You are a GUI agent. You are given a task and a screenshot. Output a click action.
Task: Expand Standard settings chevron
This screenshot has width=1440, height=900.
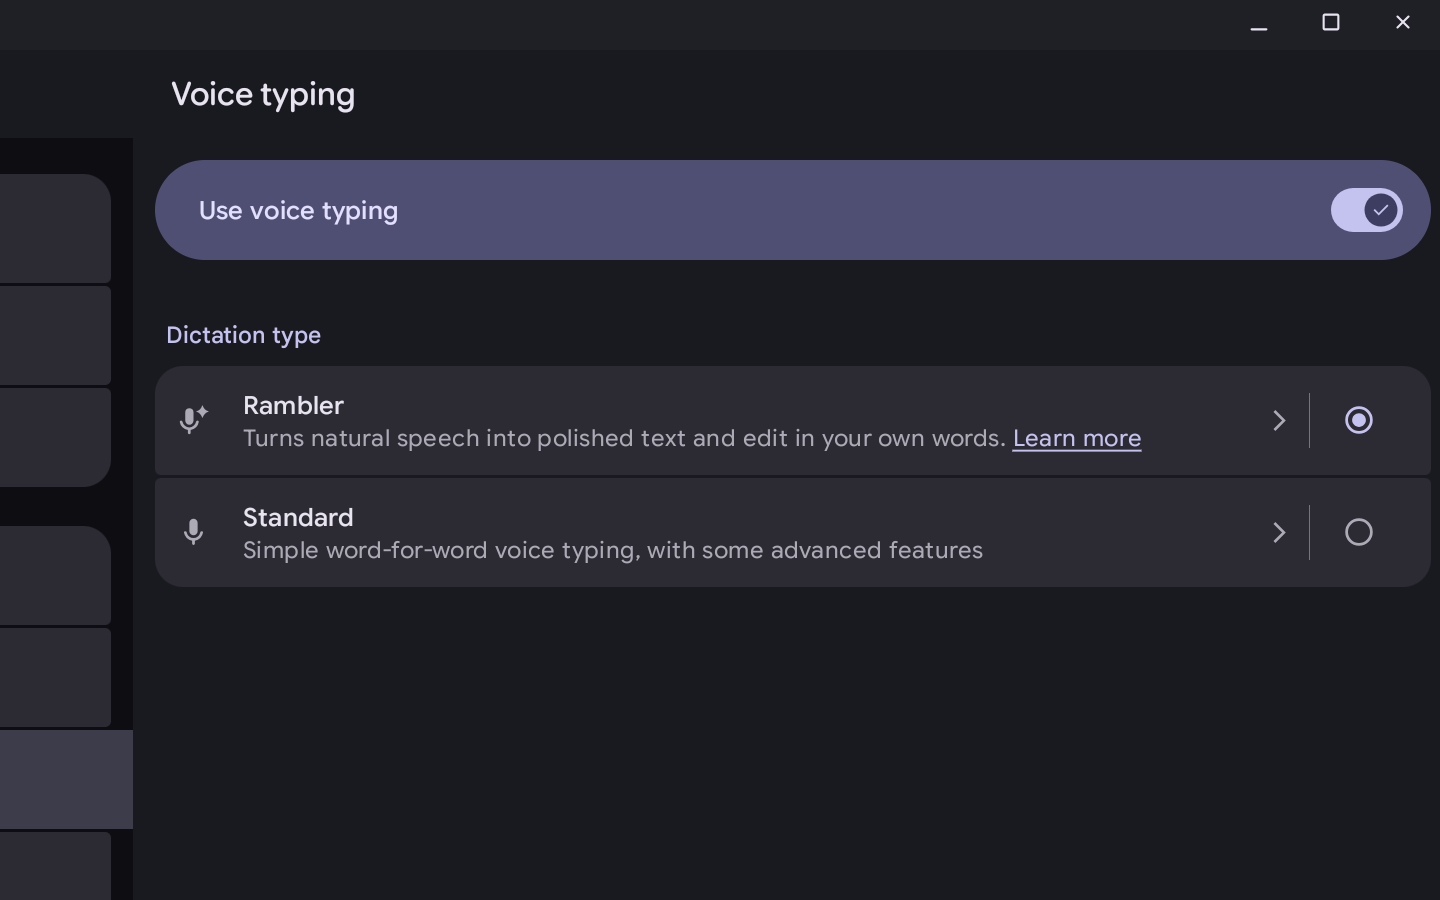(1279, 532)
